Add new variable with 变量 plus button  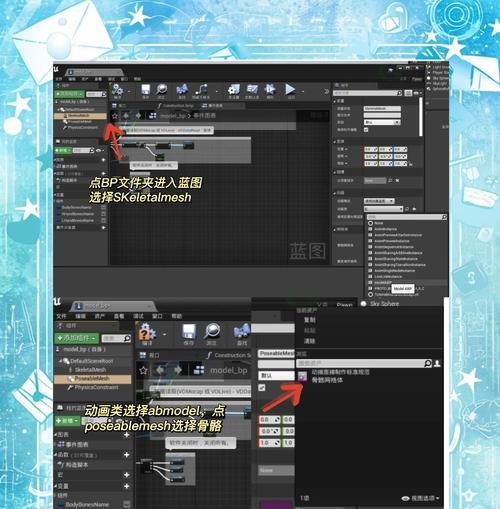pos(127,486)
